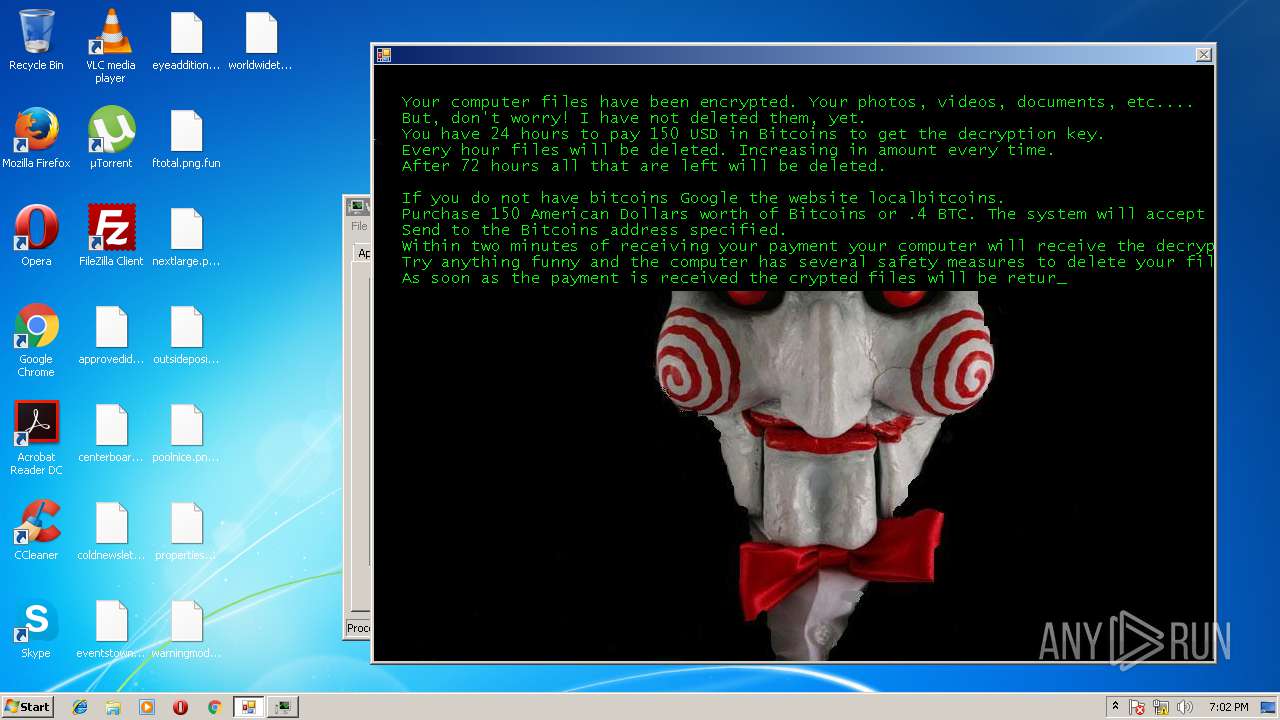This screenshot has height=720, width=1280.
Task: Launch Windows Media Player from taskbar
Action: tap(147, 707)
